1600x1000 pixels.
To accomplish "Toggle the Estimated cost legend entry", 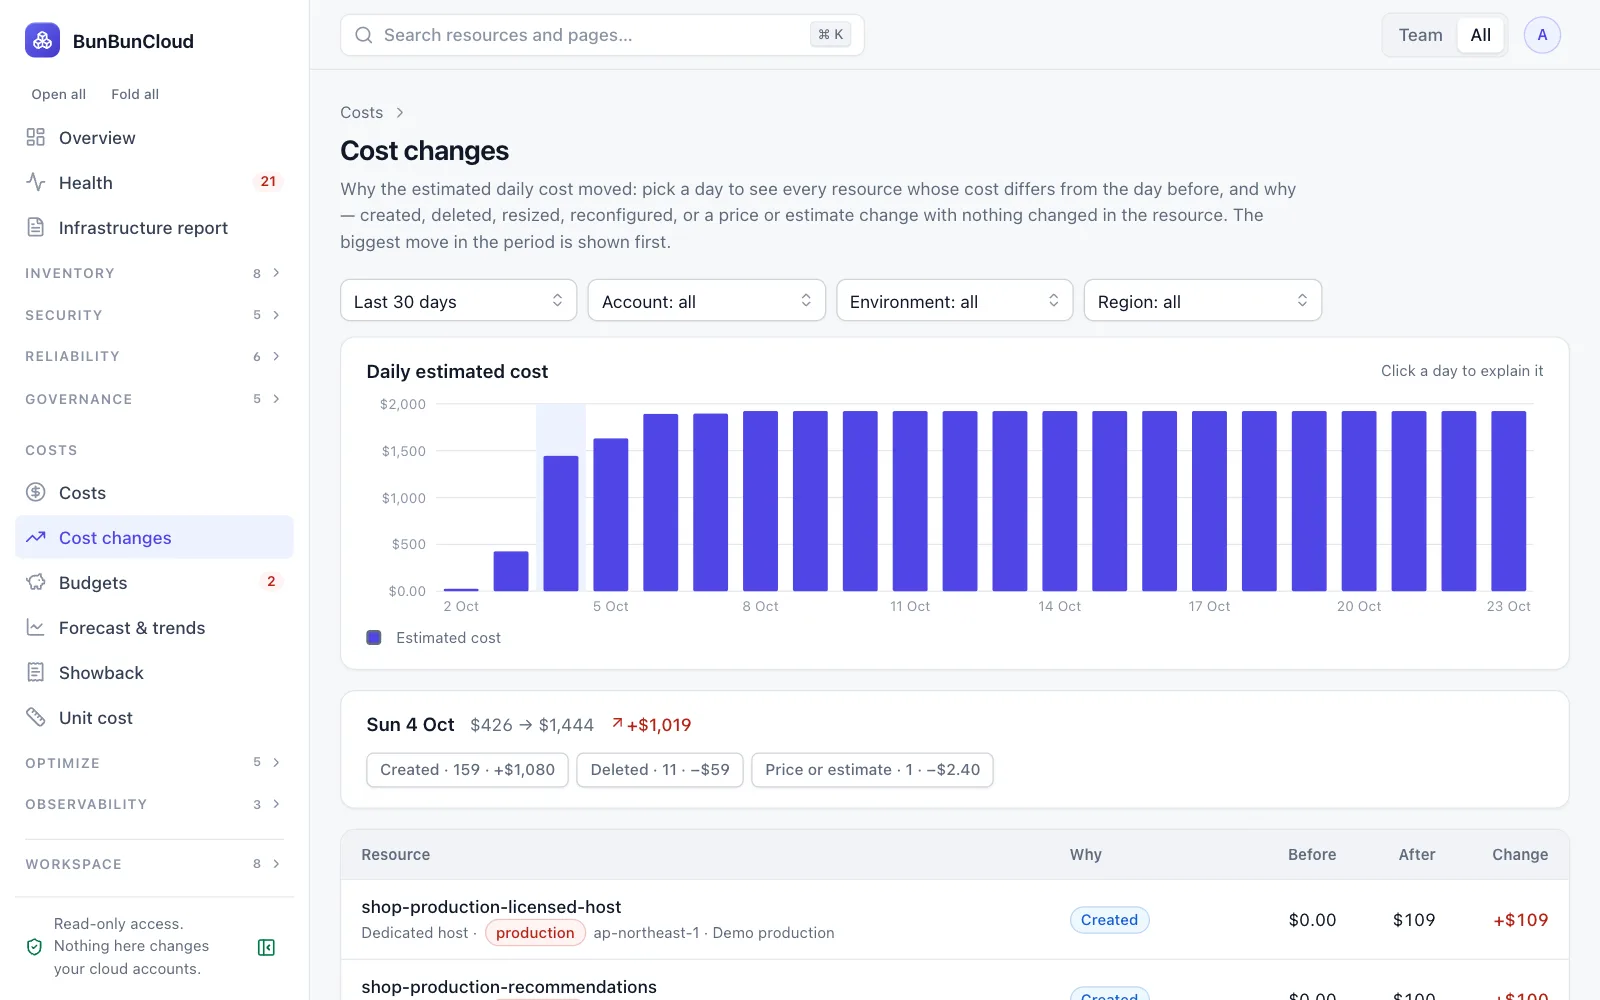I will [x=434, y=638].
